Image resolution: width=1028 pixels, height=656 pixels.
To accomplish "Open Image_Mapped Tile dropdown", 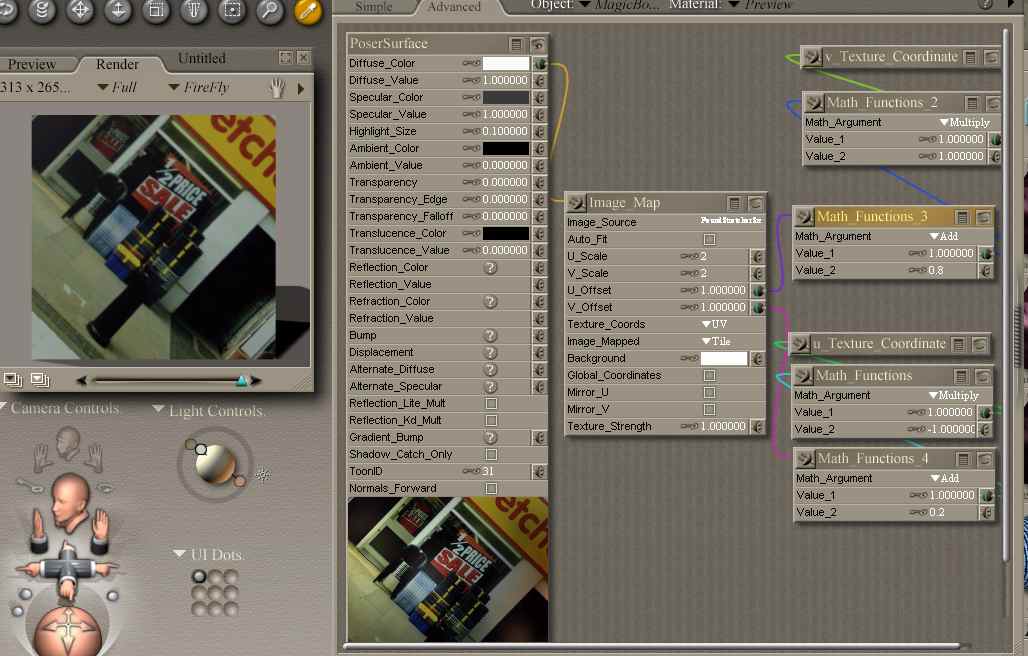I will [716, 341].
